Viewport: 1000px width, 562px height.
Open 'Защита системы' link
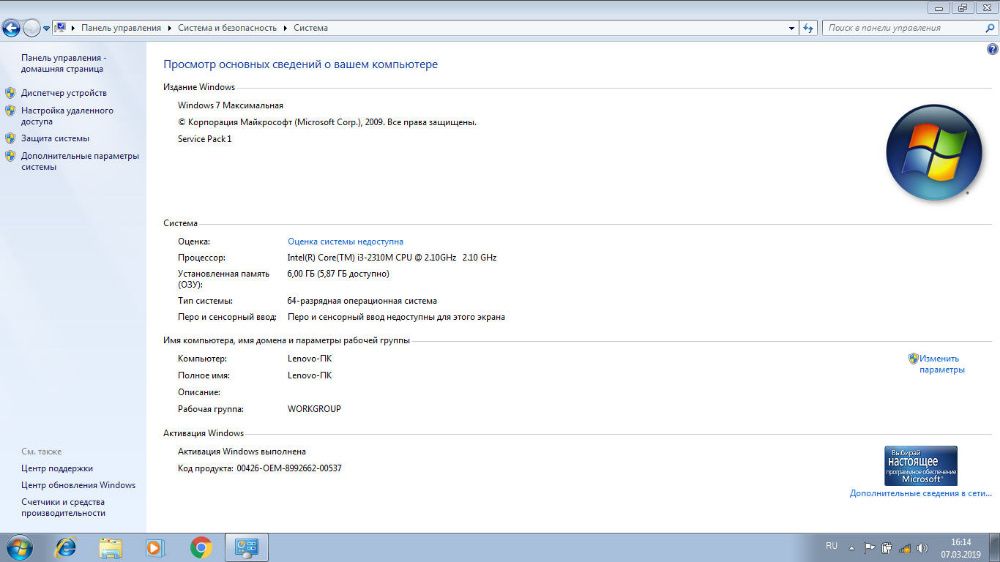coord(55,138)
